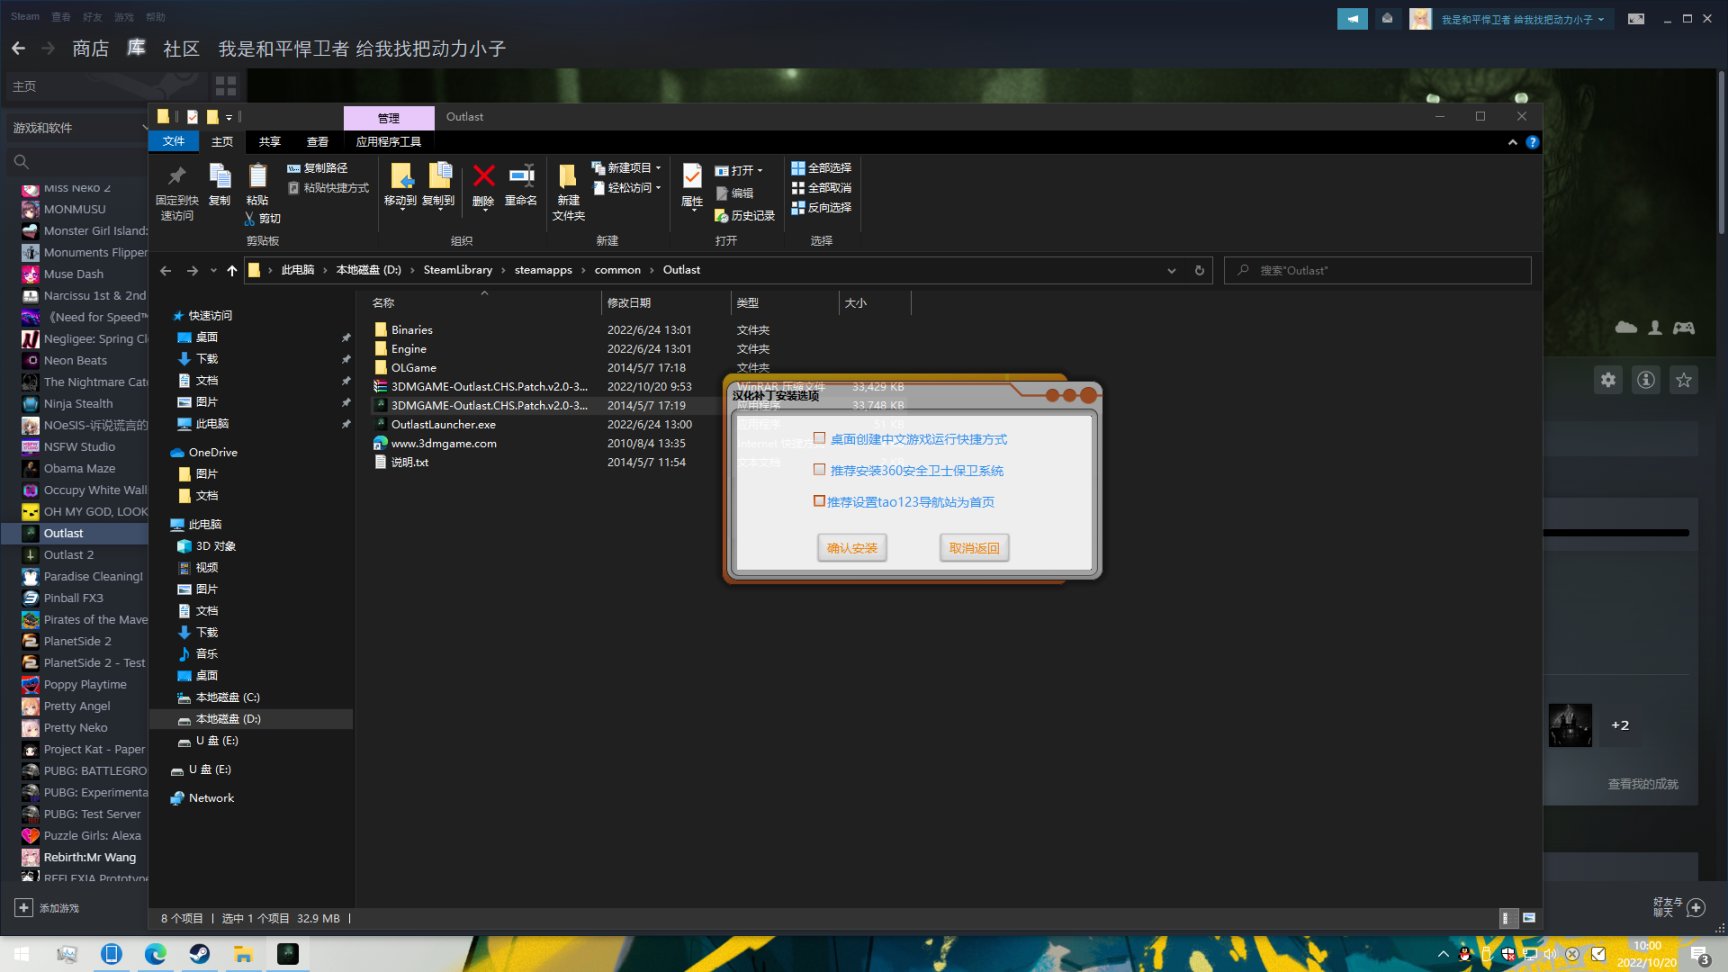The image size is (1728, 972).
Task: Click the StreamLibrary breadcrumb segment
Action: pos(458,270)
